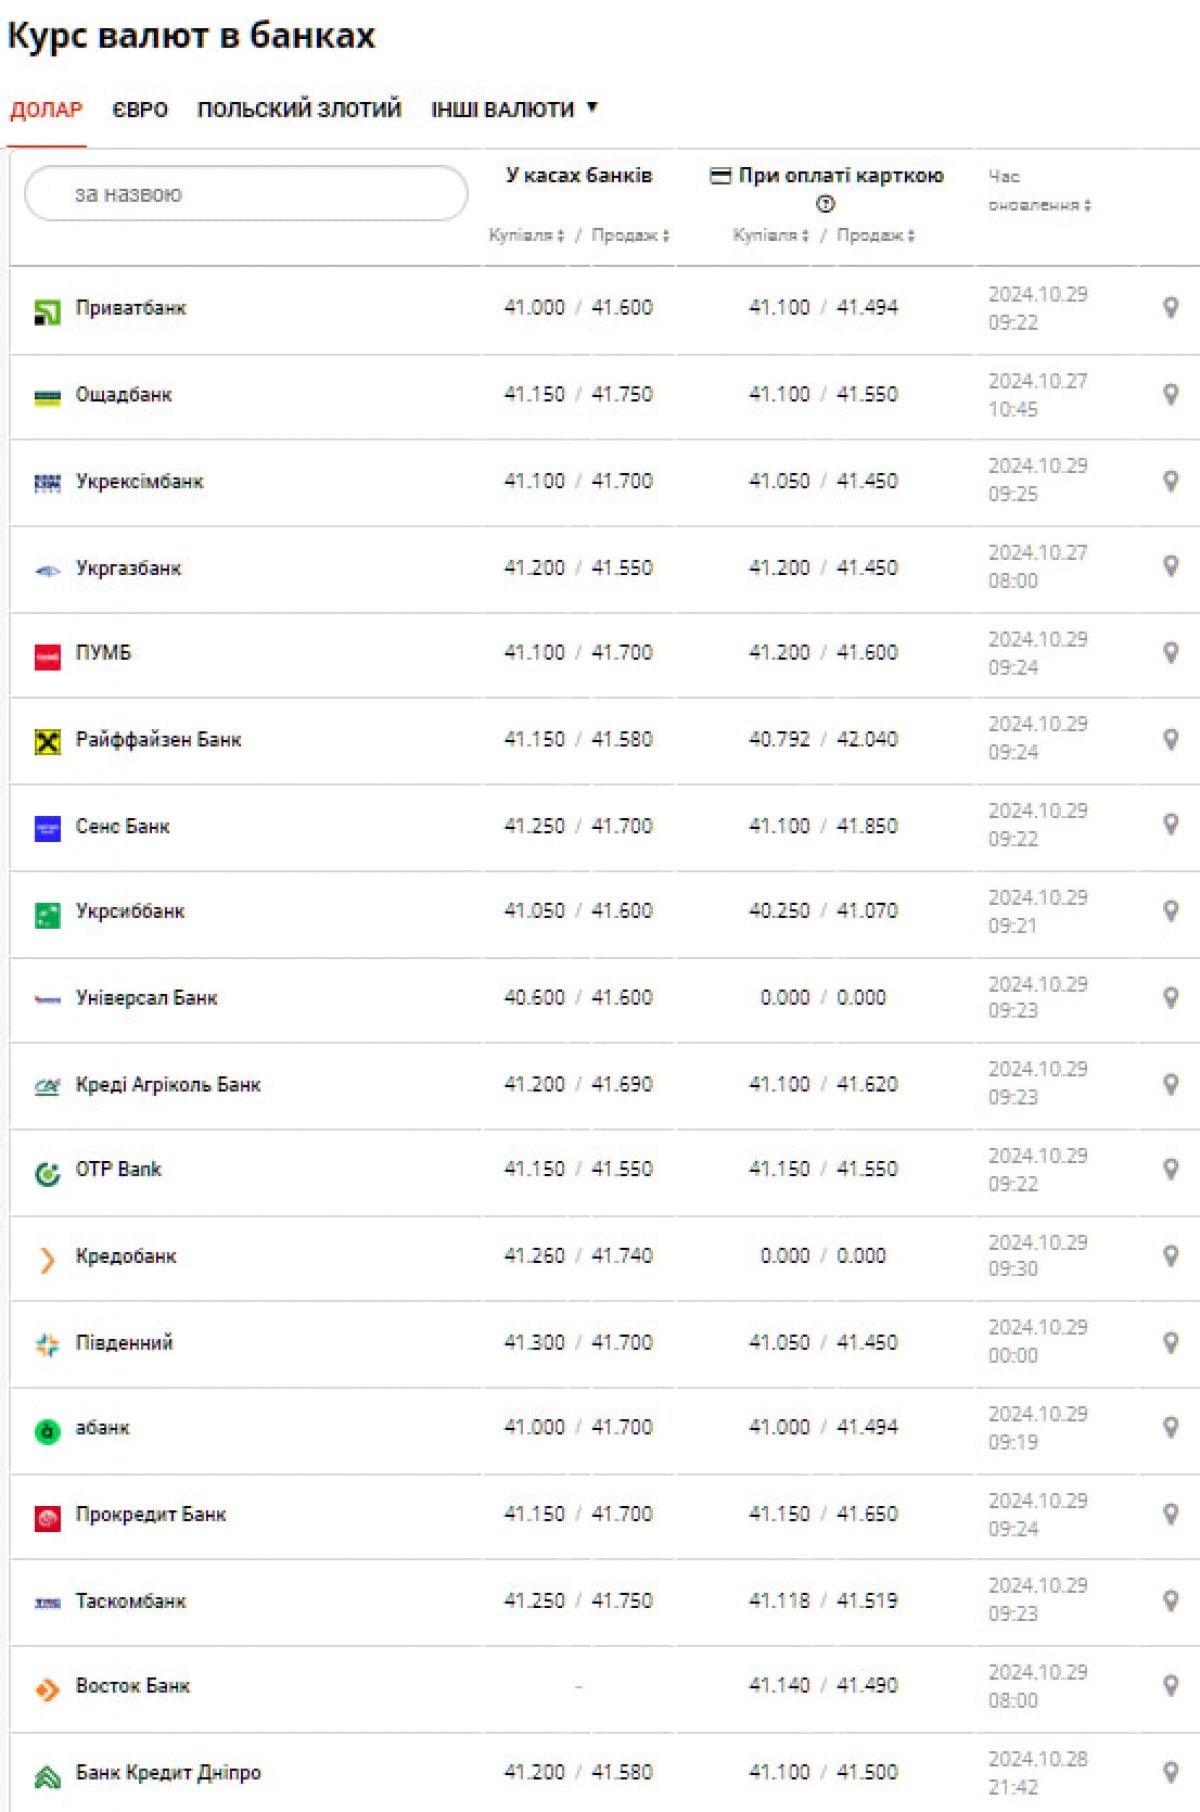
Task: Sort by cash desk Купівля column
Action: click(526, 235)
